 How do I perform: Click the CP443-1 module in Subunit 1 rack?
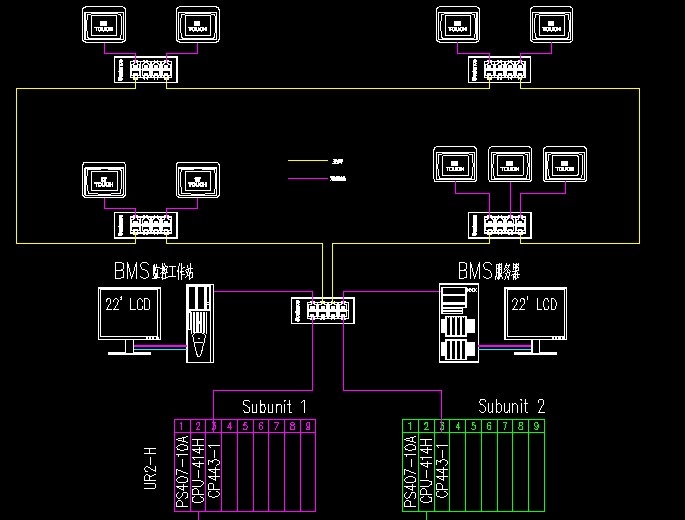click(x=214, y=471)
